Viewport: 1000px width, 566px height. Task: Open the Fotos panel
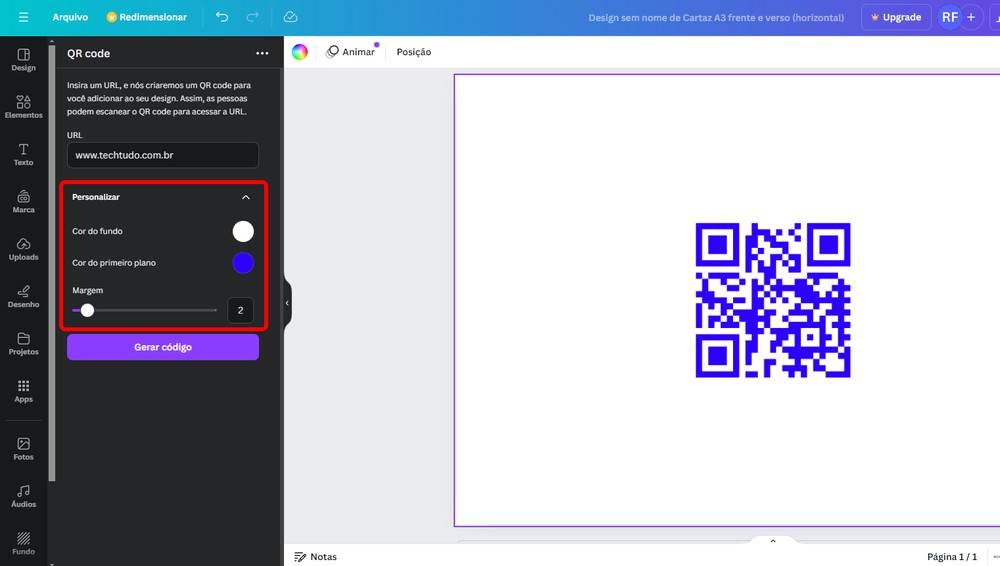24,449
